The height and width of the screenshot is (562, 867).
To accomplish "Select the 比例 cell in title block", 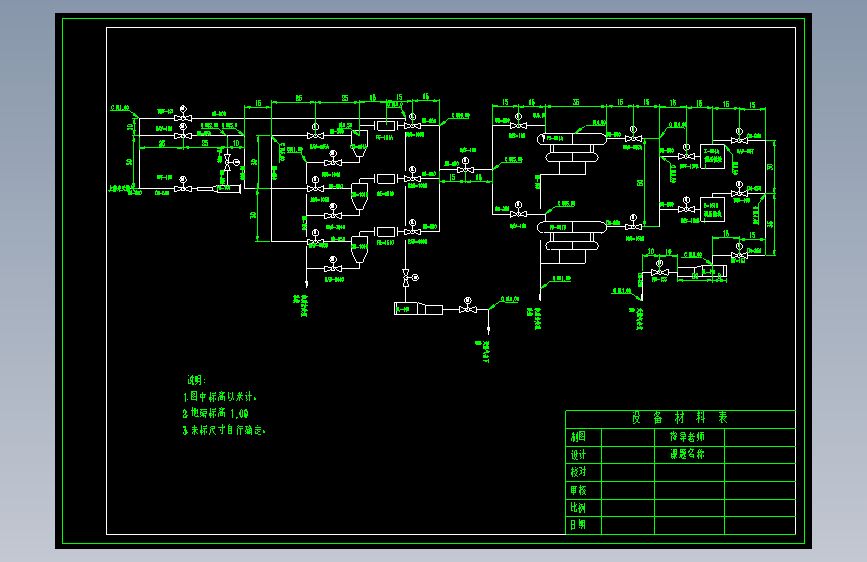I will click(583, 508).
